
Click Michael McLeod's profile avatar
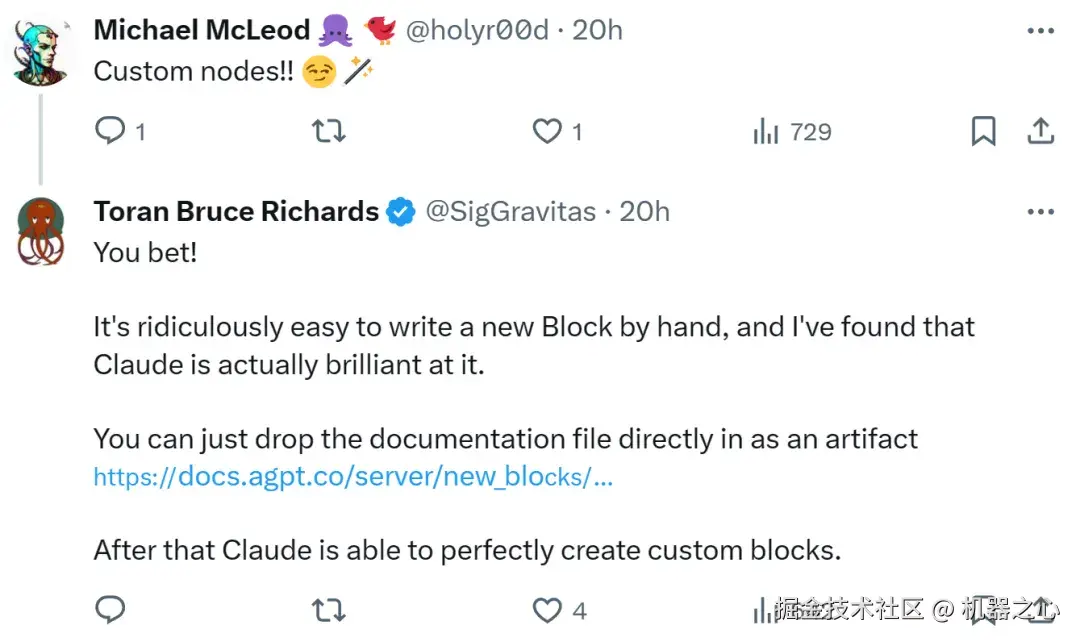point(40,52)
